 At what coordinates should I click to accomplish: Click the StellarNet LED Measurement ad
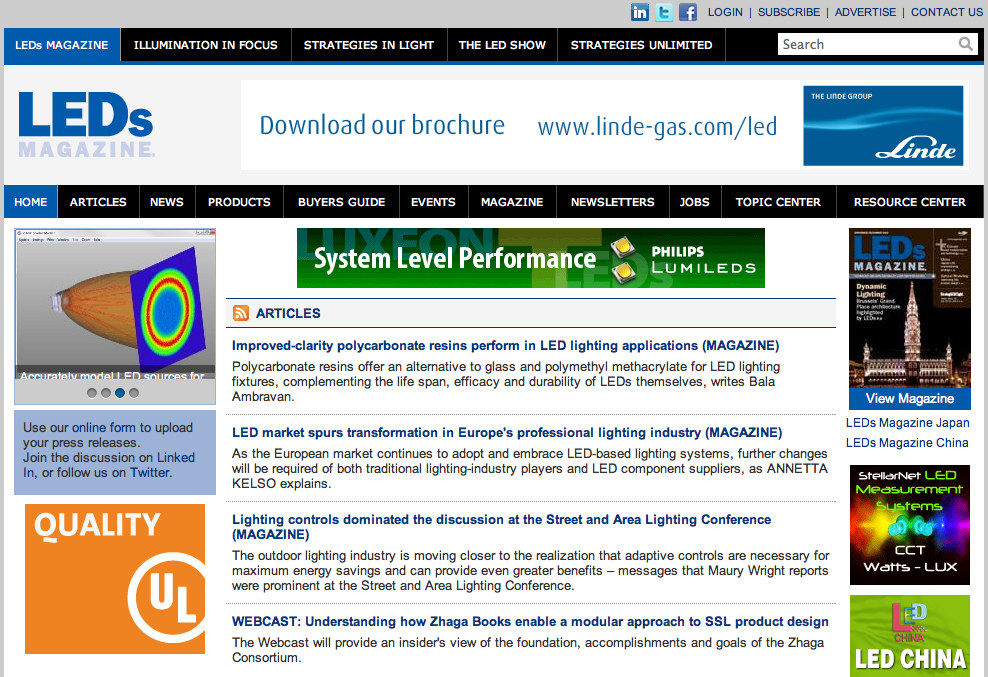(910, 525)
